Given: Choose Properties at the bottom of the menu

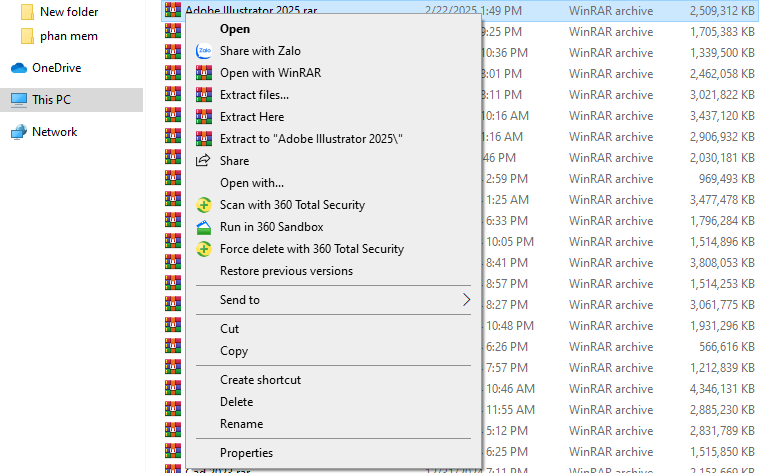Looking at the screenshot, I should pyautogui.click(x=246, y=453).
